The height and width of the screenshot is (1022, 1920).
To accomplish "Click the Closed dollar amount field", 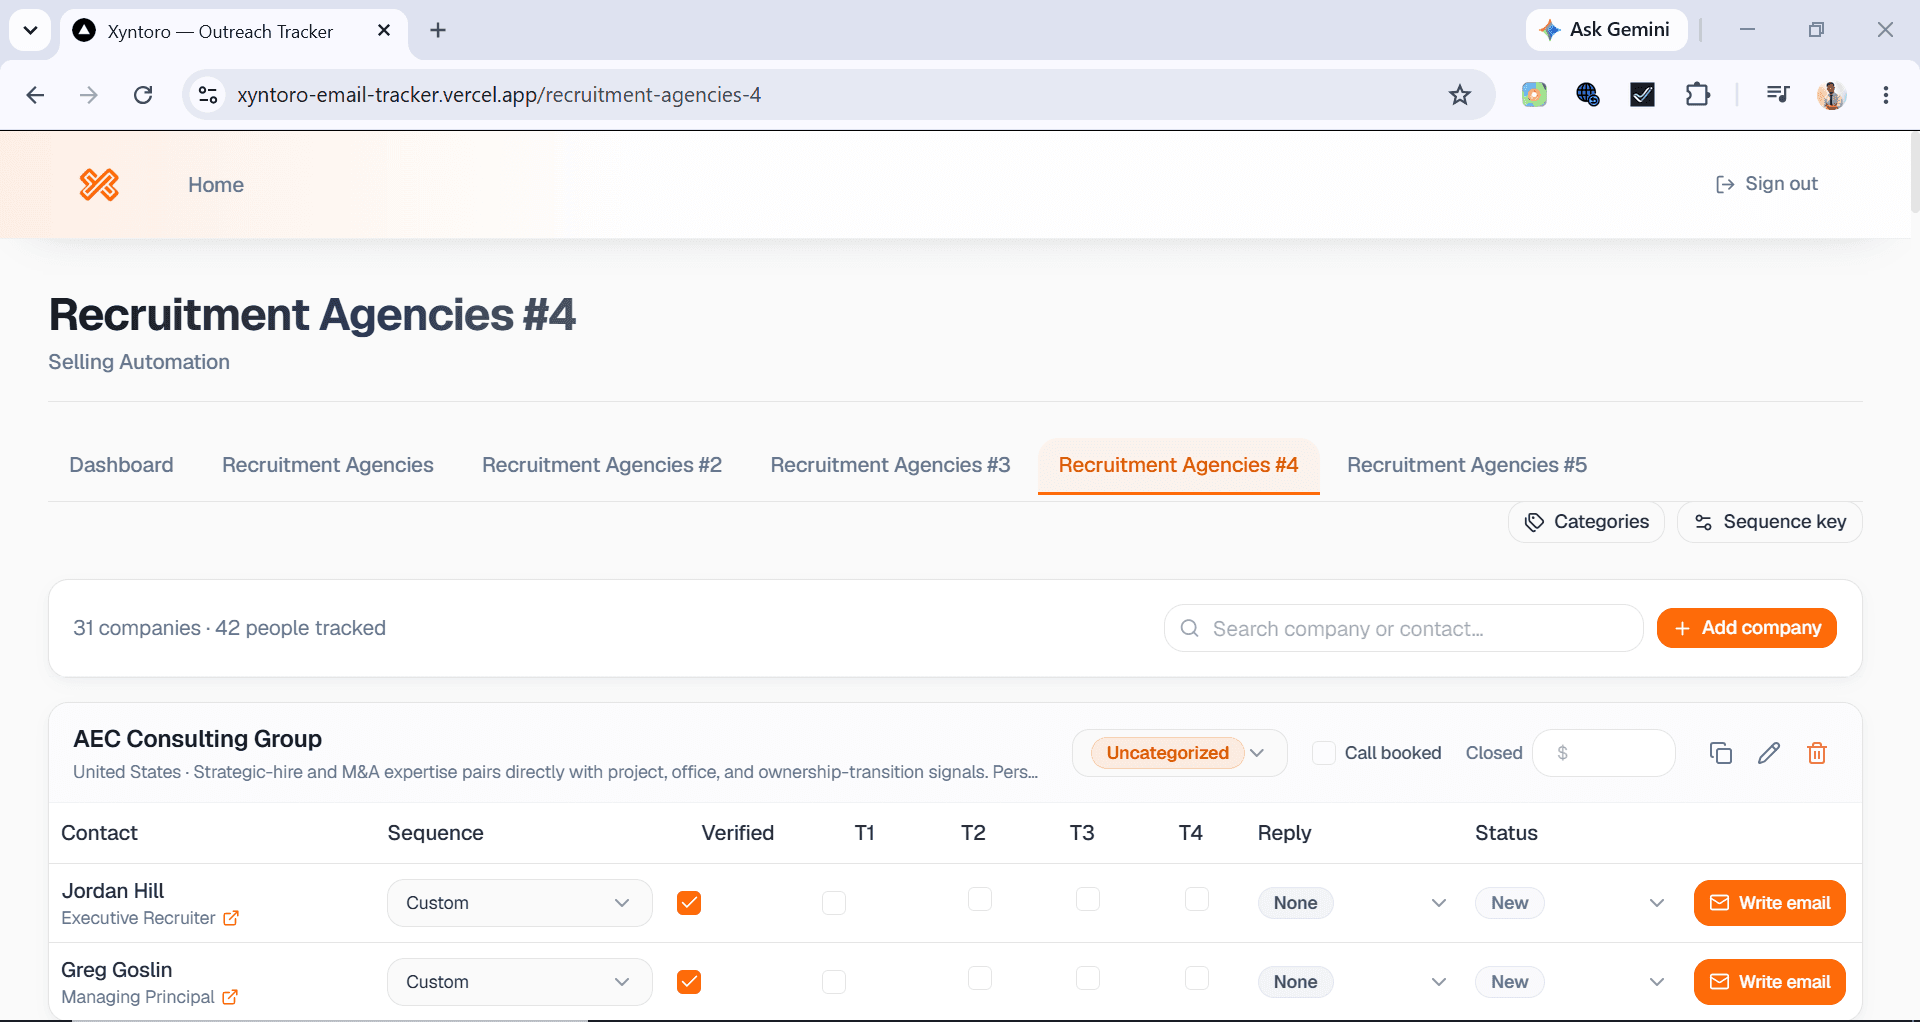I will pos(1604,753).
